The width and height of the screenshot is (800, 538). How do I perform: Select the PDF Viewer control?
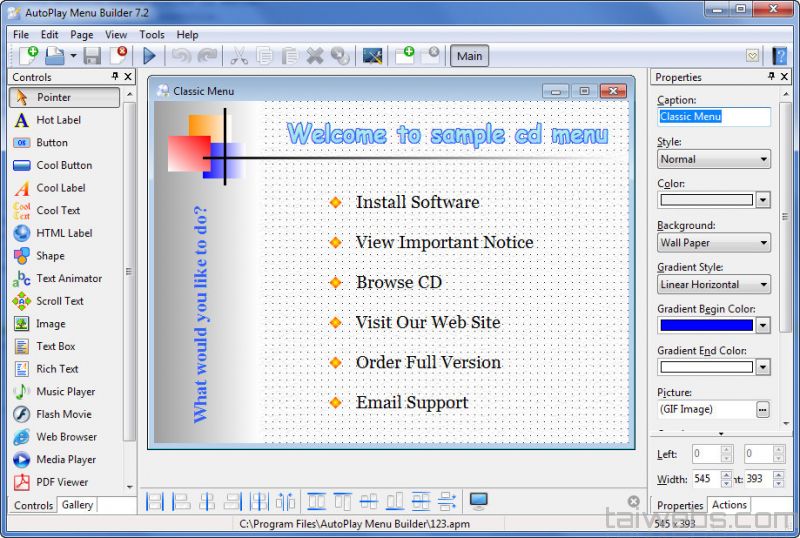62,482
